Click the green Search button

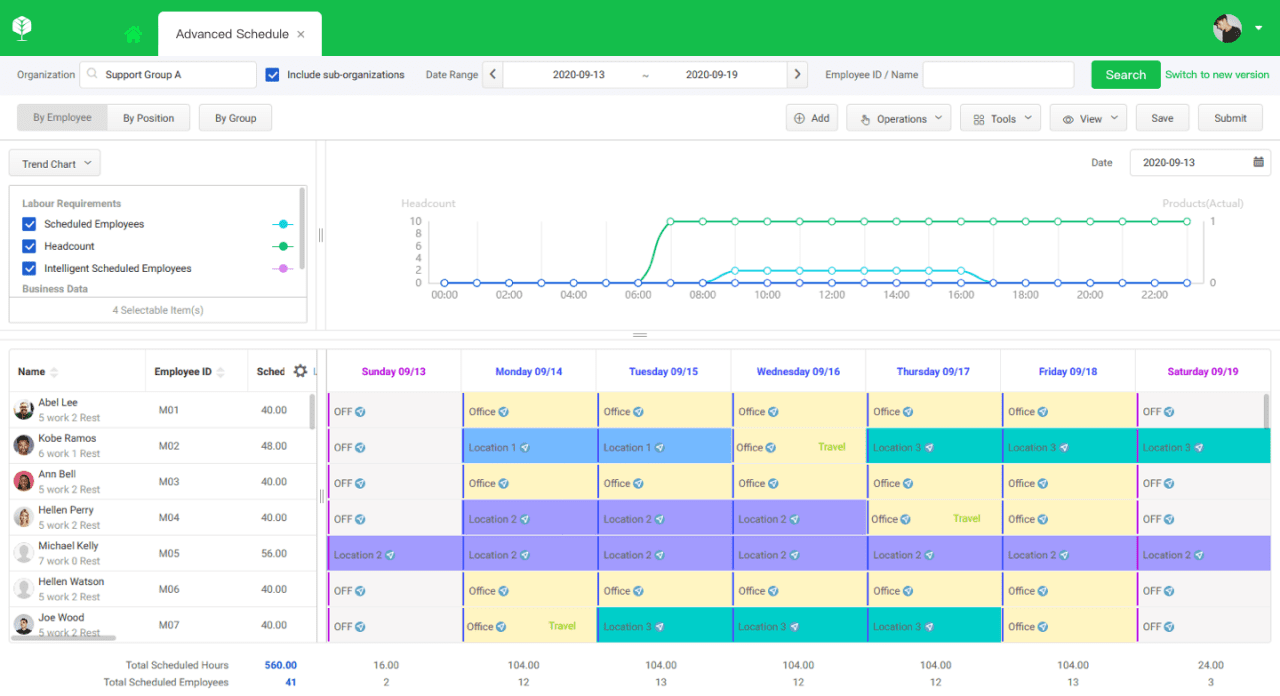(1125, 74)
